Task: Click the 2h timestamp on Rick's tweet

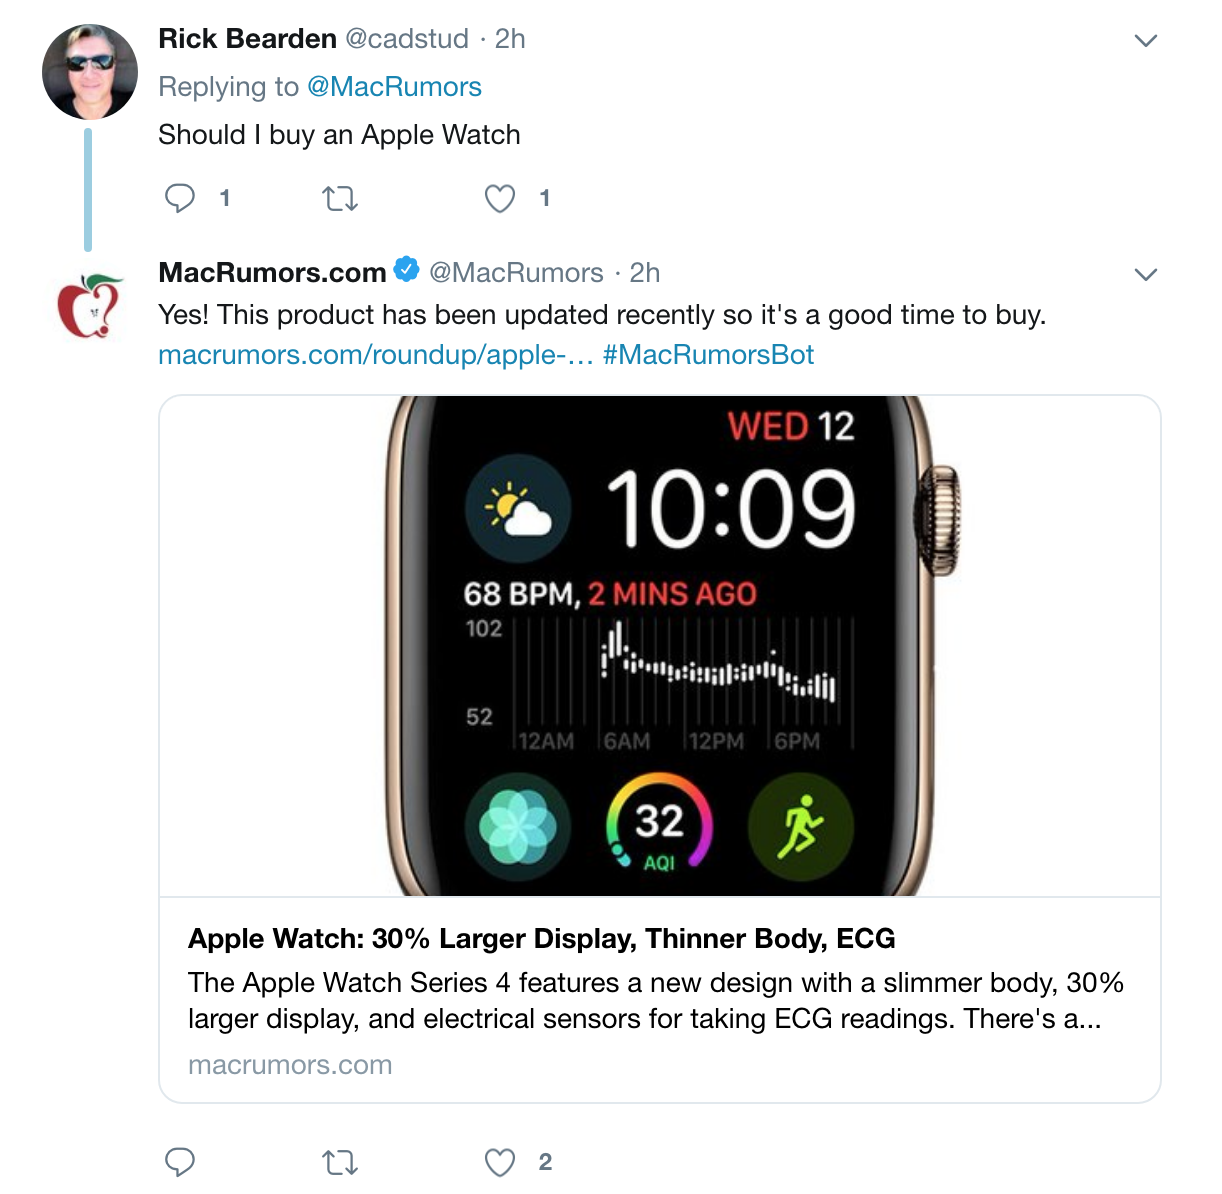Action: pos(510,39)
